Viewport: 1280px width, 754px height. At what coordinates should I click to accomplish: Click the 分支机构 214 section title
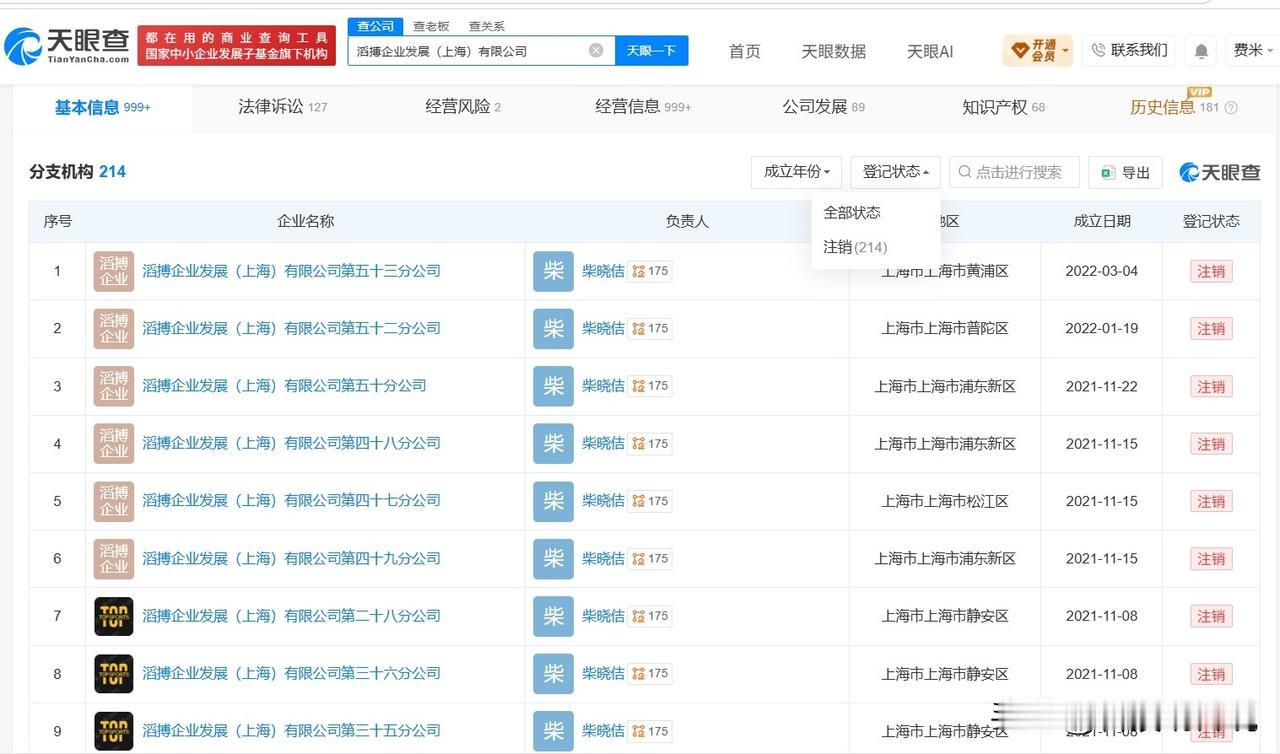click(78, 172)
